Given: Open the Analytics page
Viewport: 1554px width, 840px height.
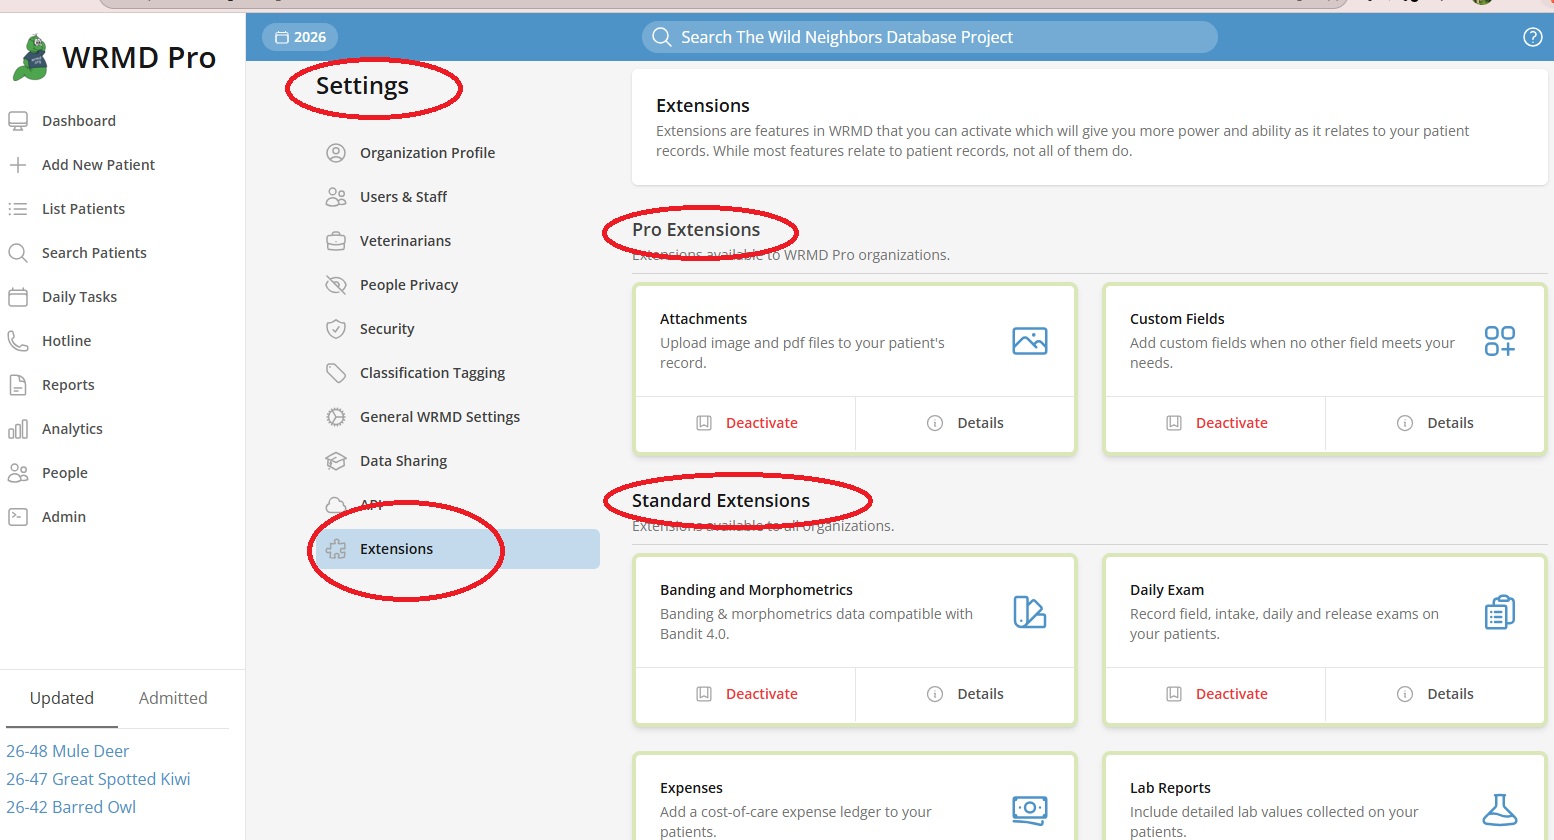Looking at the screenshot, I should tap(72, 429).
